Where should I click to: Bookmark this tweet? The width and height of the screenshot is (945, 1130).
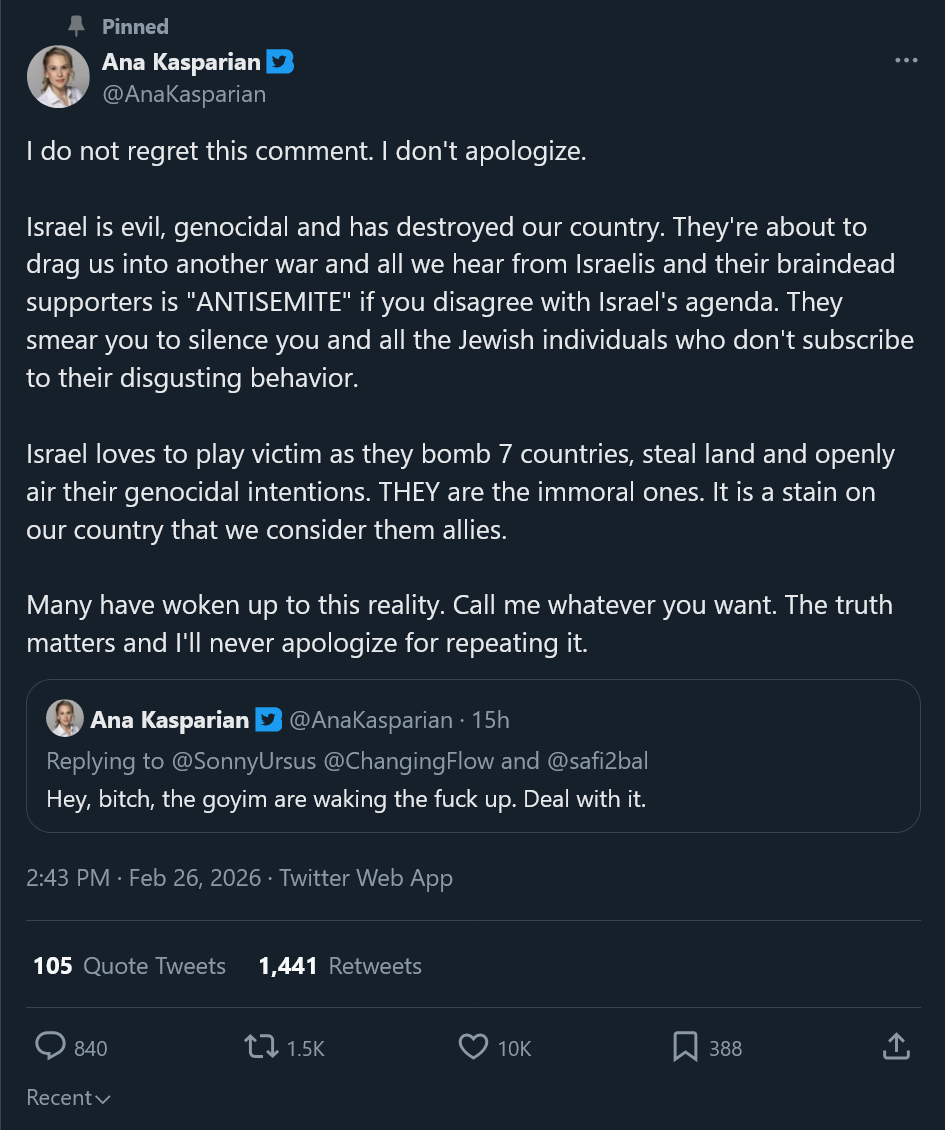point(685,1046)
